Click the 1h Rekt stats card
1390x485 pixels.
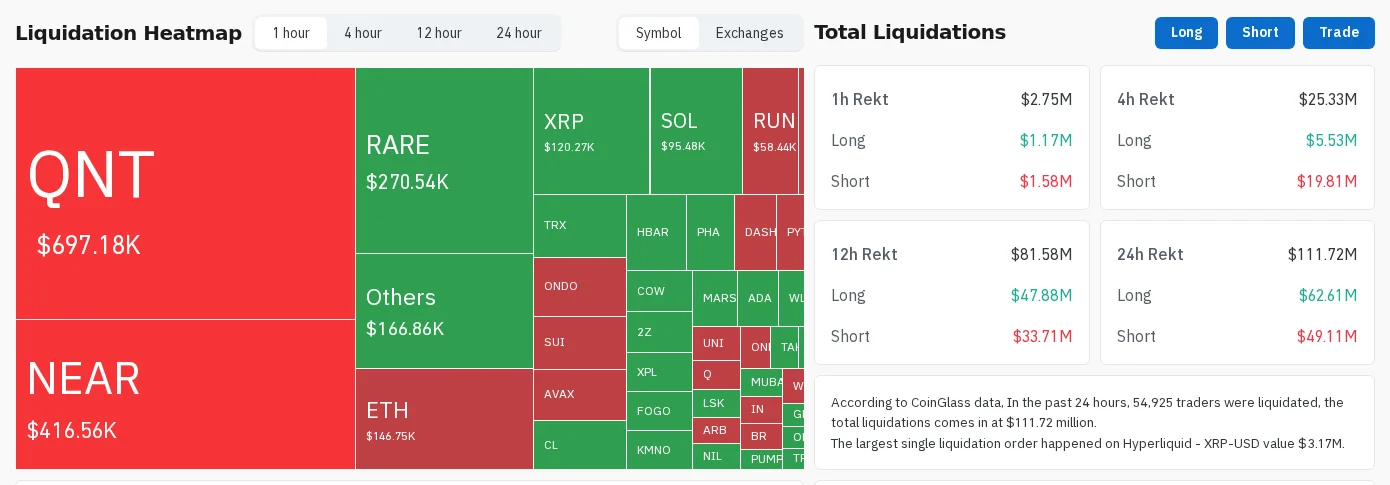pyautogui.click(x=951, y=137)
